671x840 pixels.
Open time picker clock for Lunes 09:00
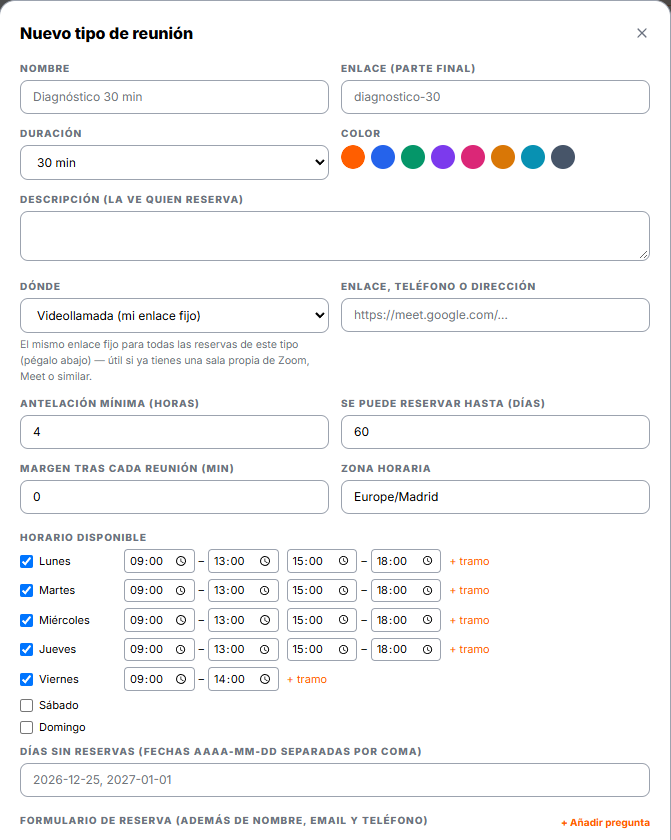(x=181, y=561)
